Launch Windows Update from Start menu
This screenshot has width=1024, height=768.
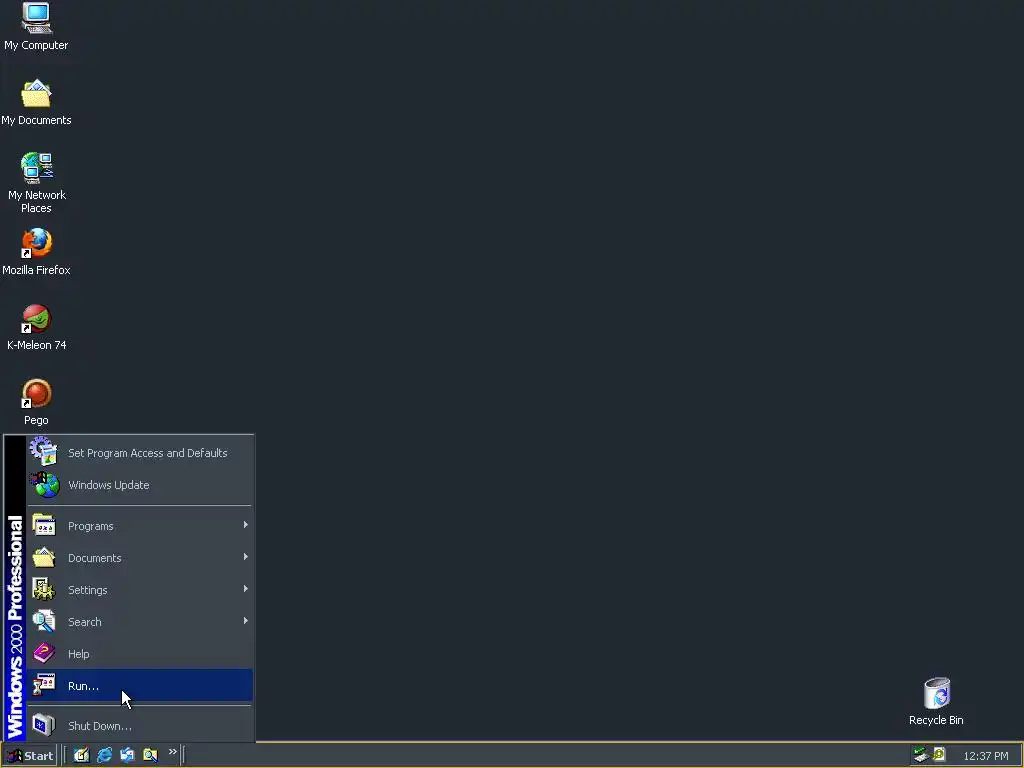(139, 485)
